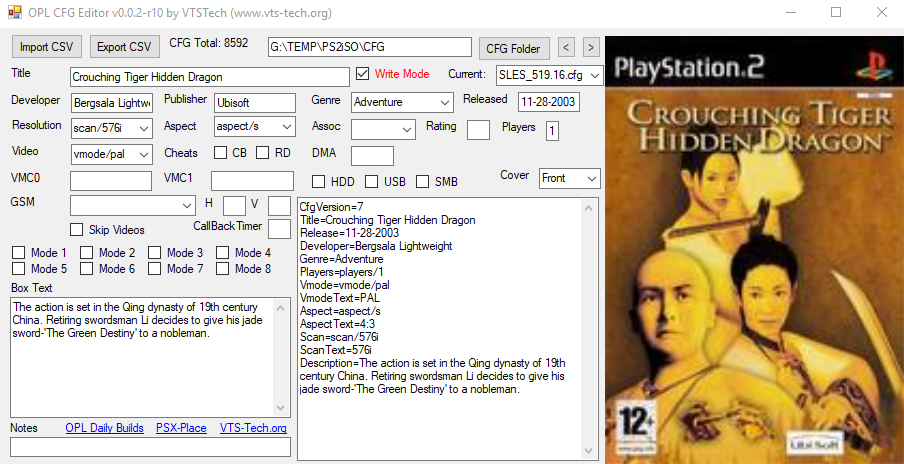Click the Title input field
The width and height of the screenshot is (904, 464).
210,77
